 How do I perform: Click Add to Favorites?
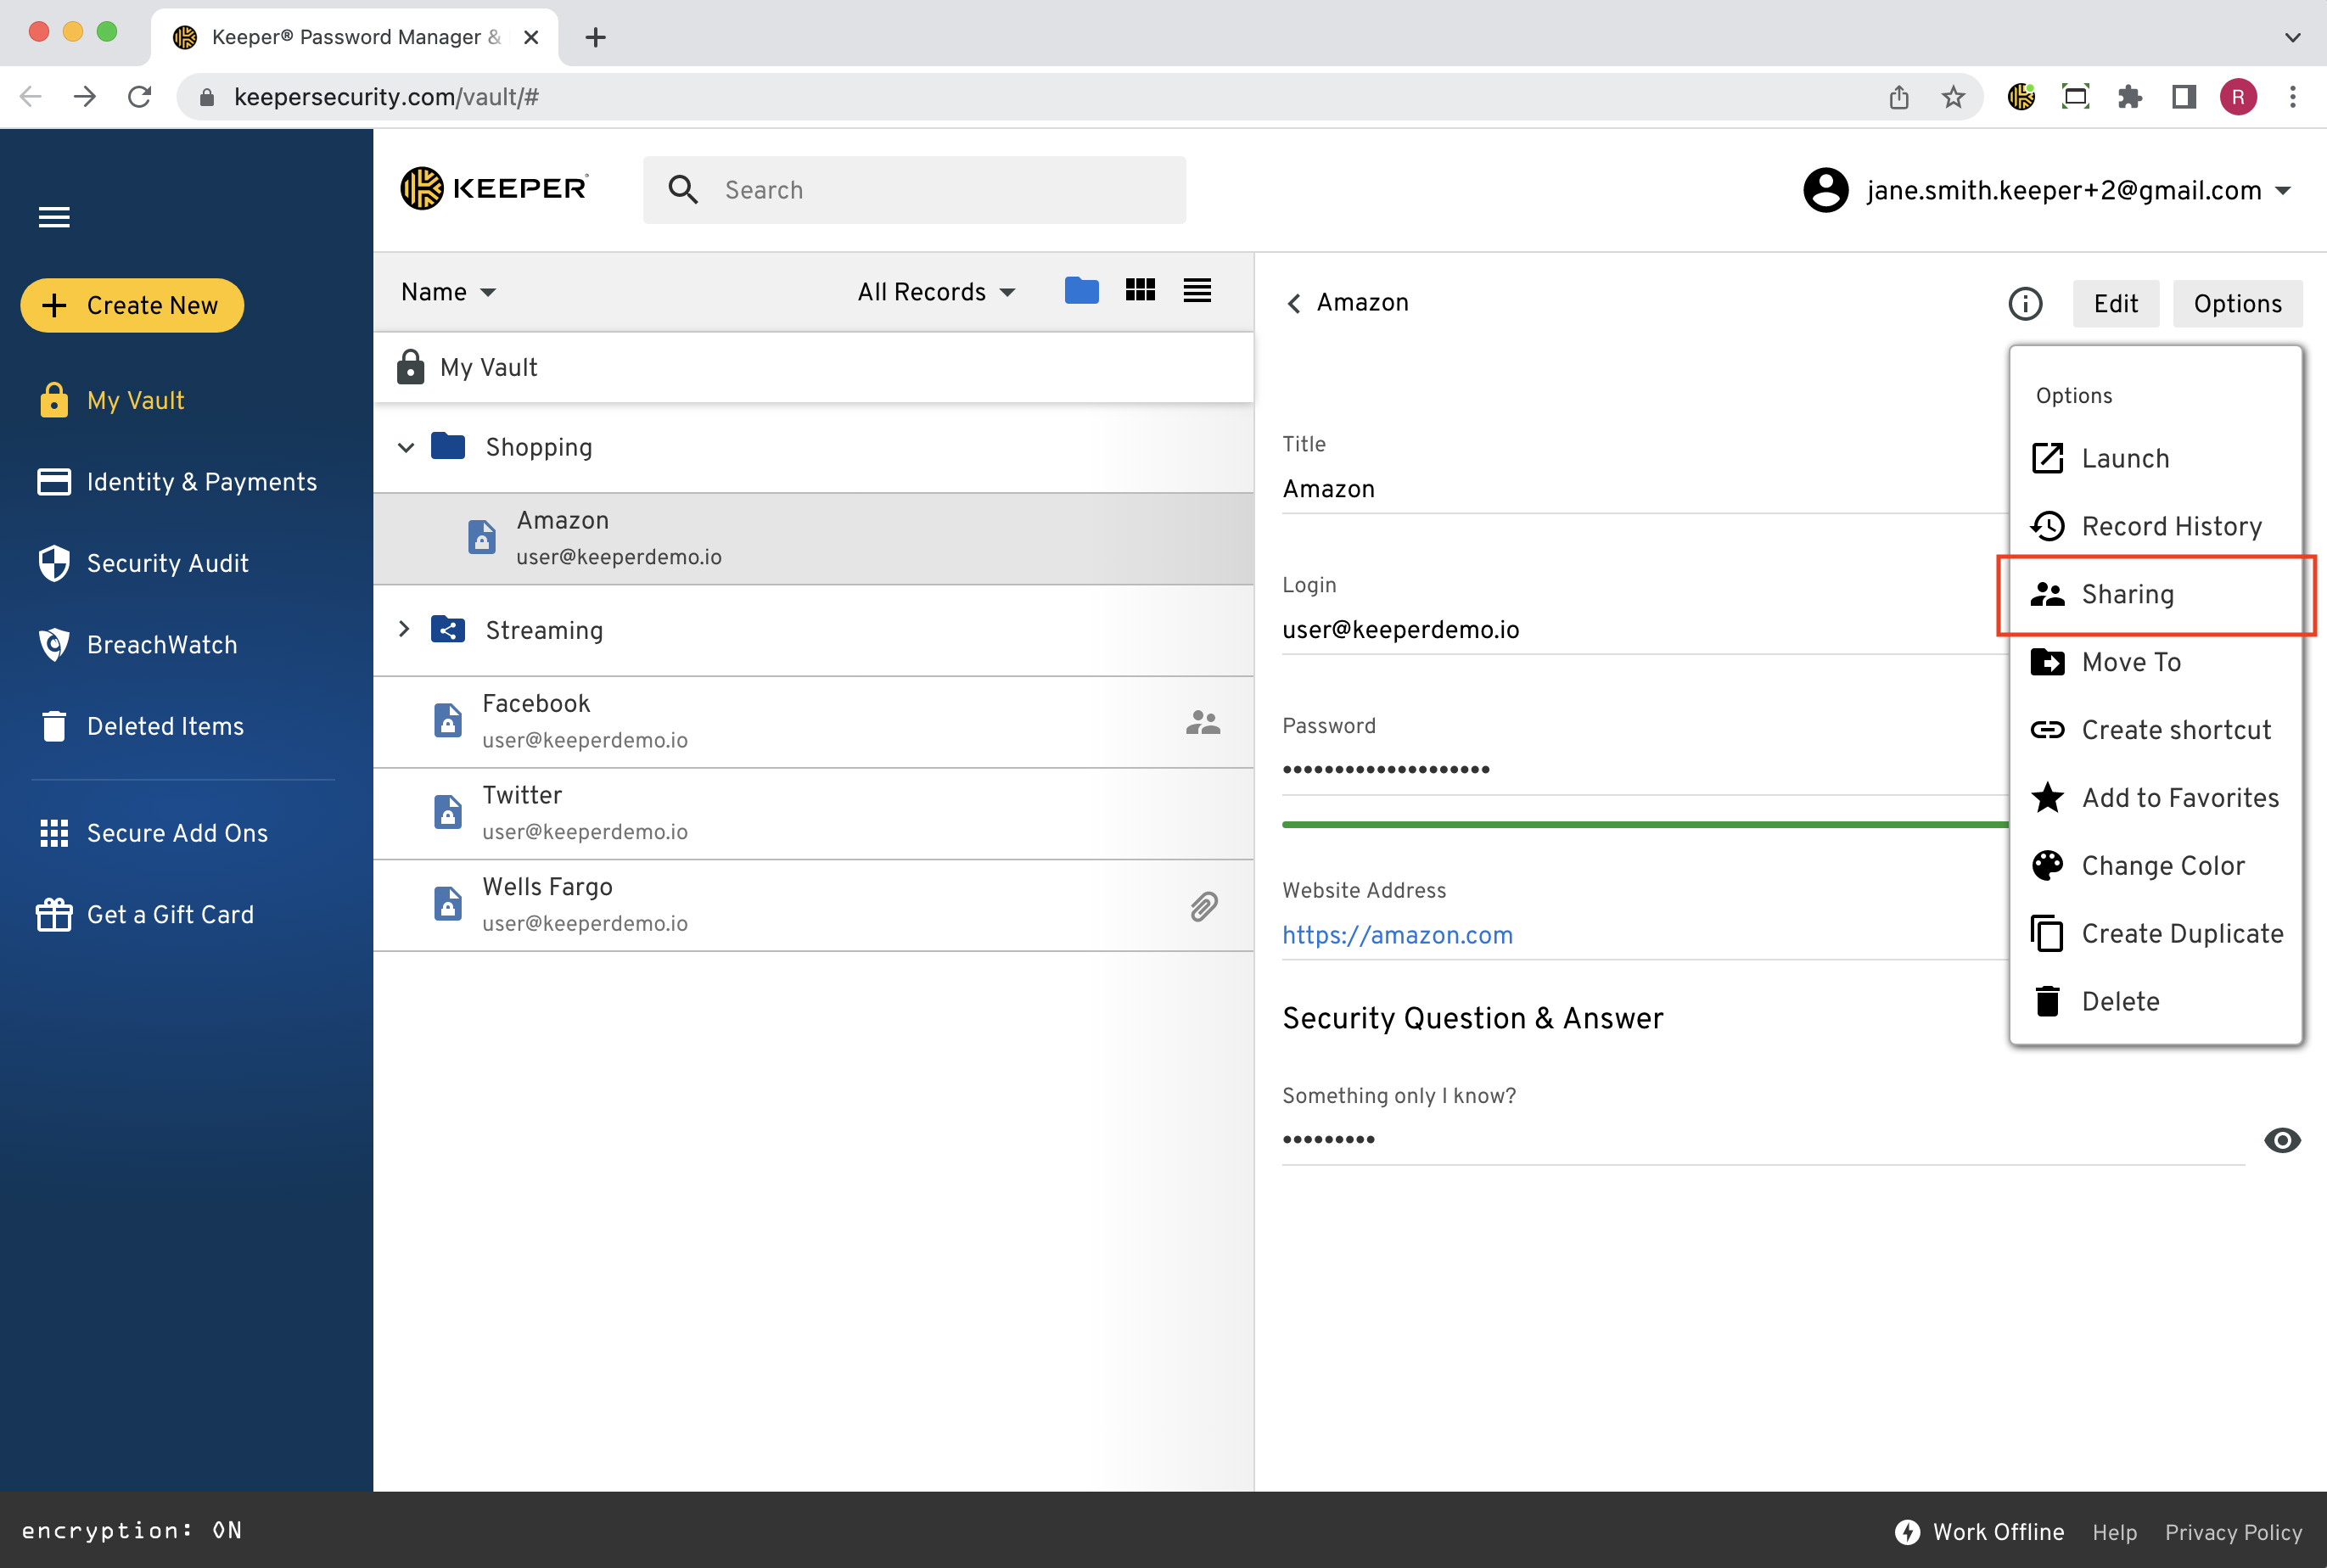pyautogui.click(x=2156, y=798)
